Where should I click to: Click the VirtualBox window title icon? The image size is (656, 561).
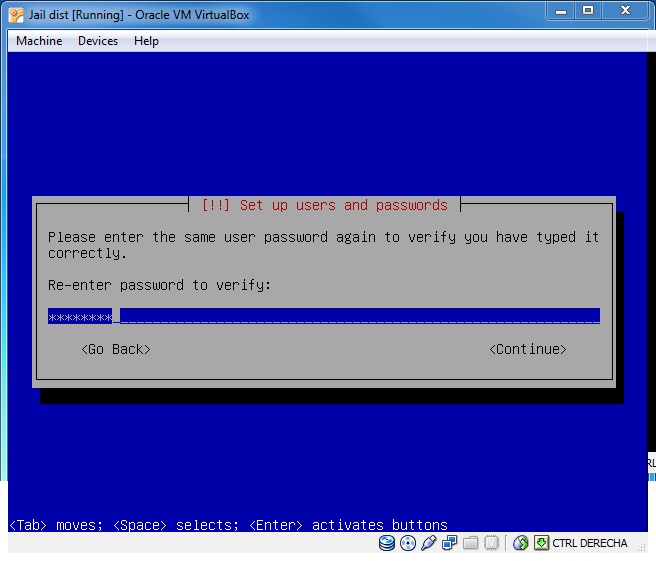coord(16,15)
